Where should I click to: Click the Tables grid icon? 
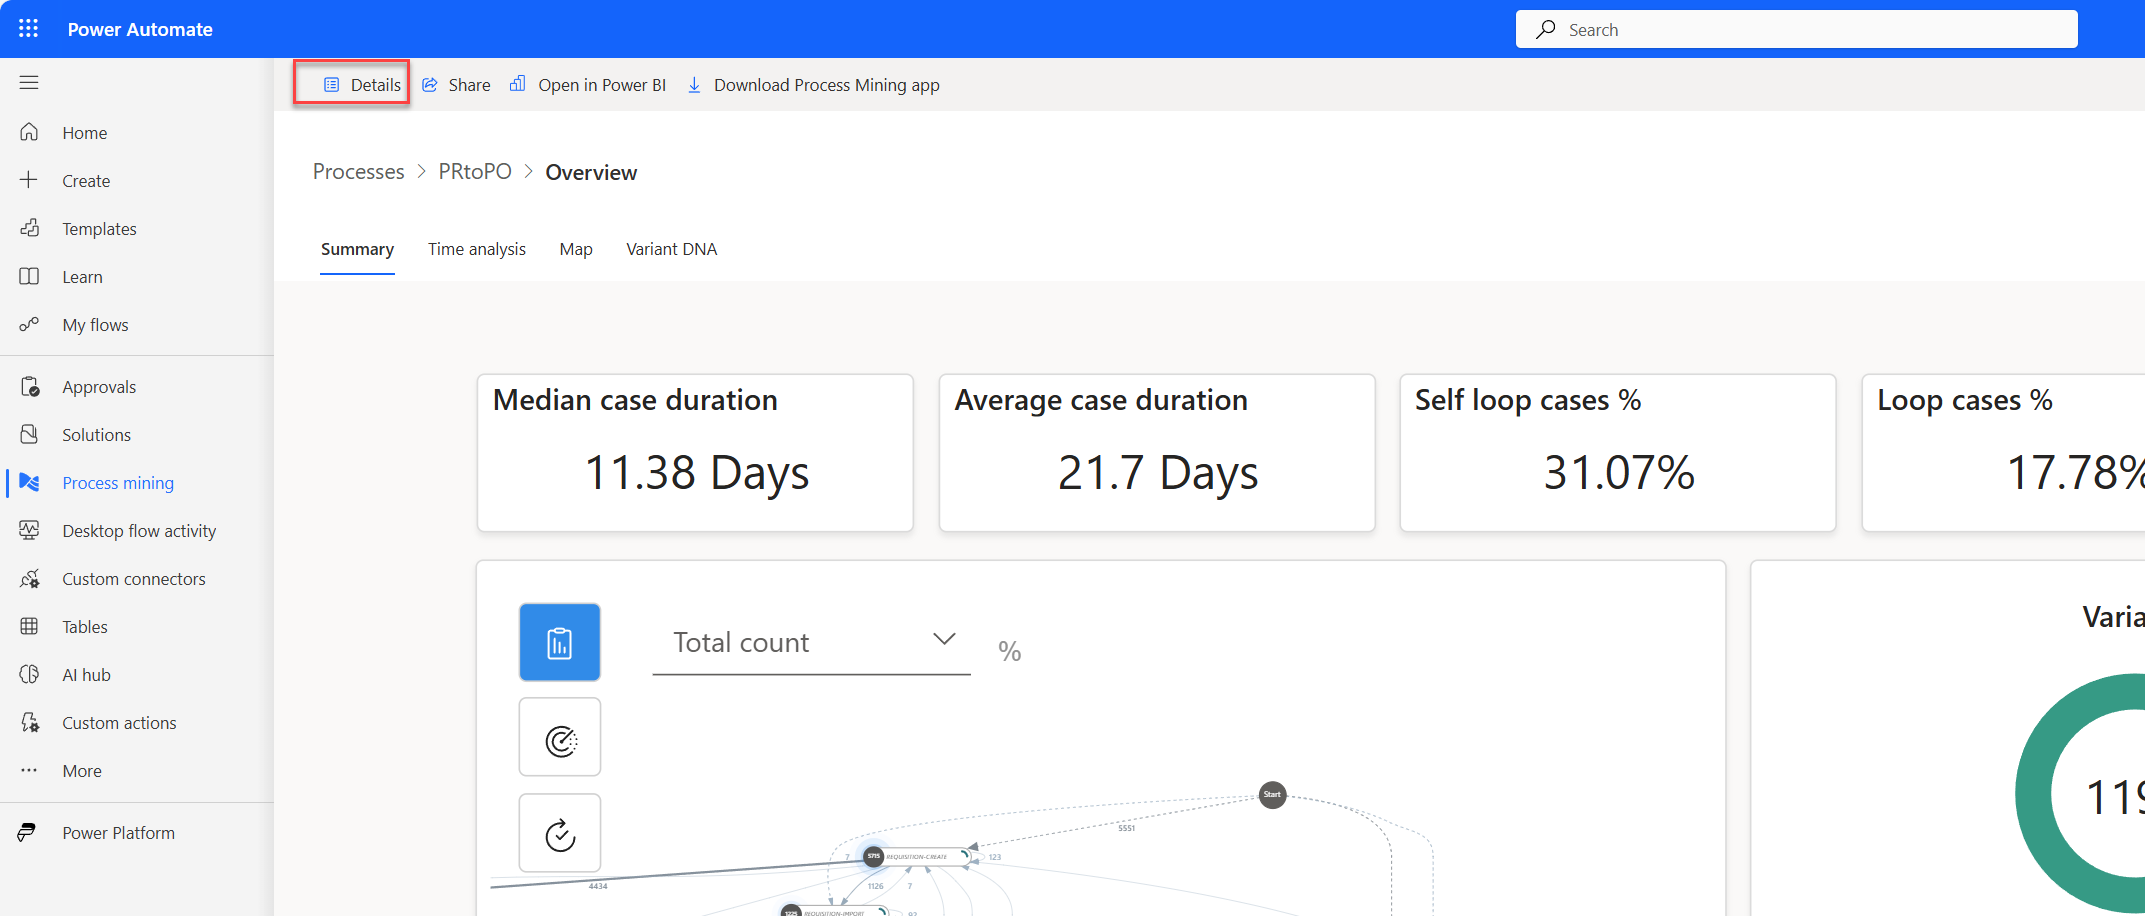29,626
